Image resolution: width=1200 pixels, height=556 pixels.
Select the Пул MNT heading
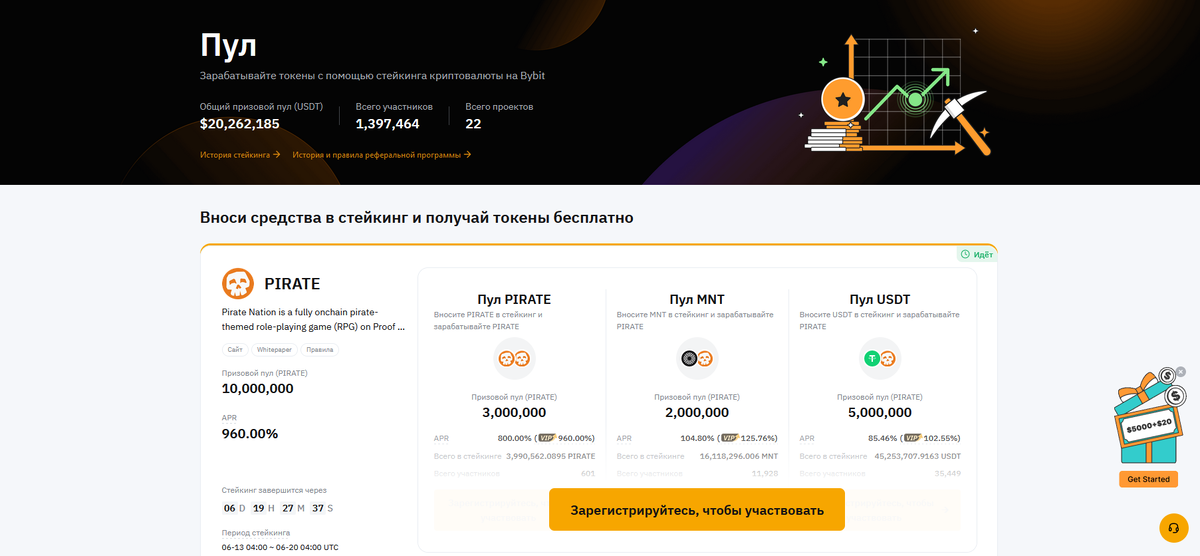click(697, 299)
